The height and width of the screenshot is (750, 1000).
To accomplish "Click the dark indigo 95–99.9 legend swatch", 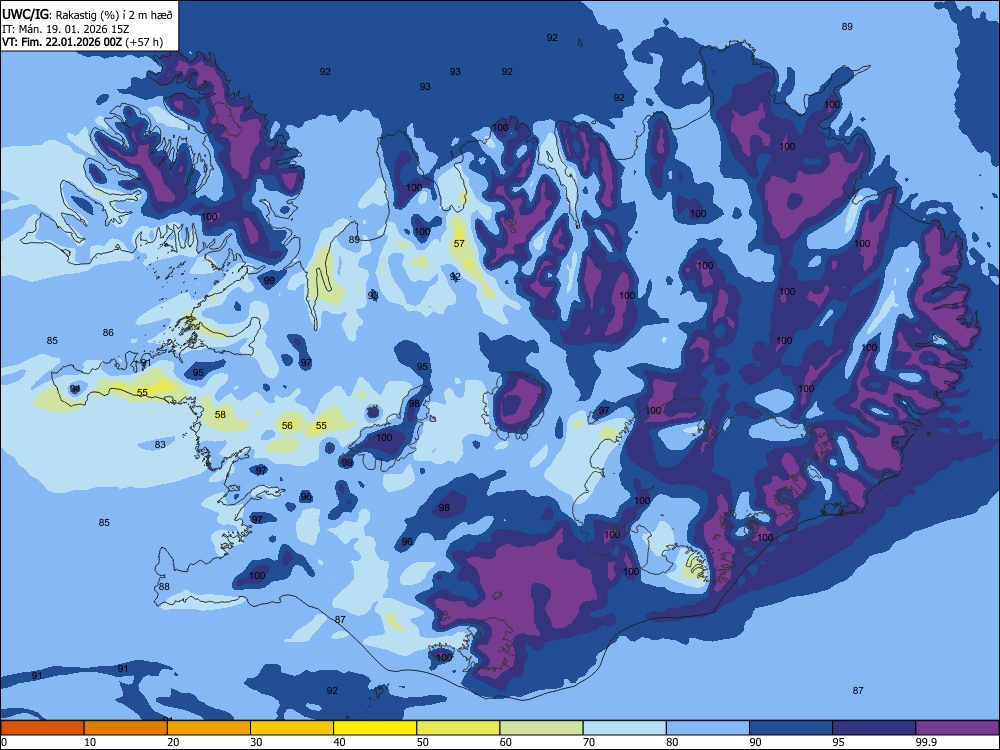I will pos(874,728).
